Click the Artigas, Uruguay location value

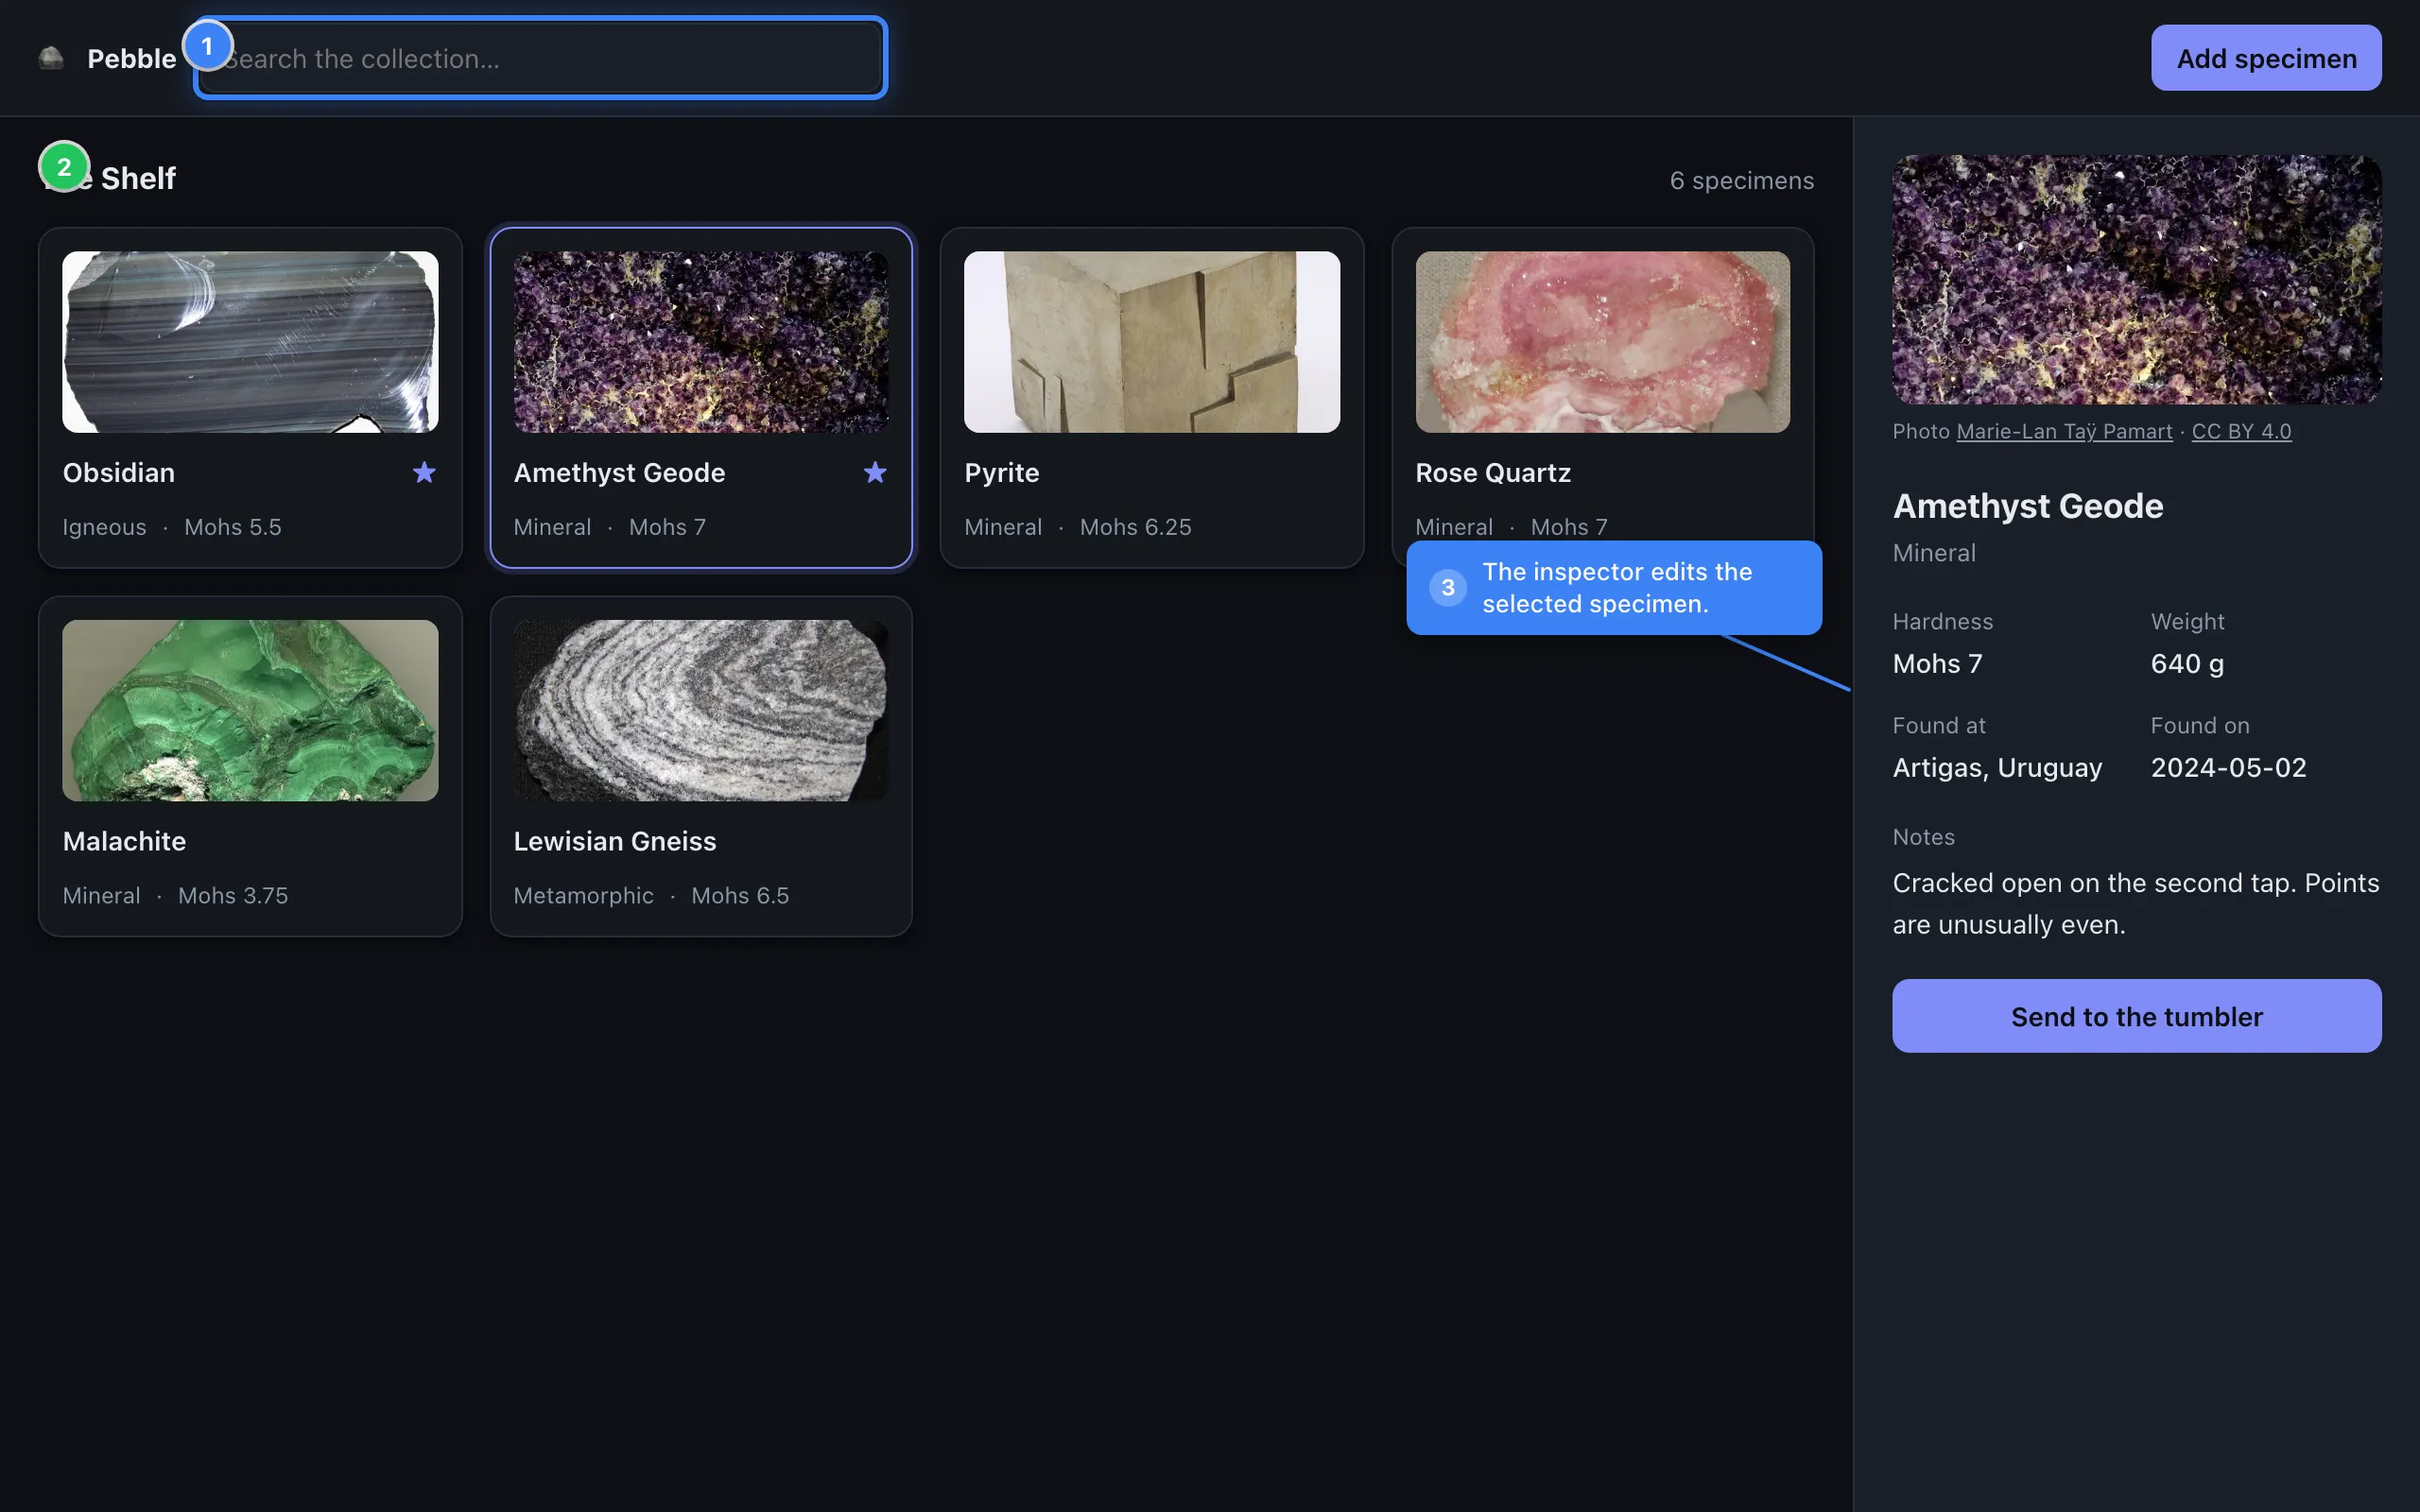point(1997,767)
